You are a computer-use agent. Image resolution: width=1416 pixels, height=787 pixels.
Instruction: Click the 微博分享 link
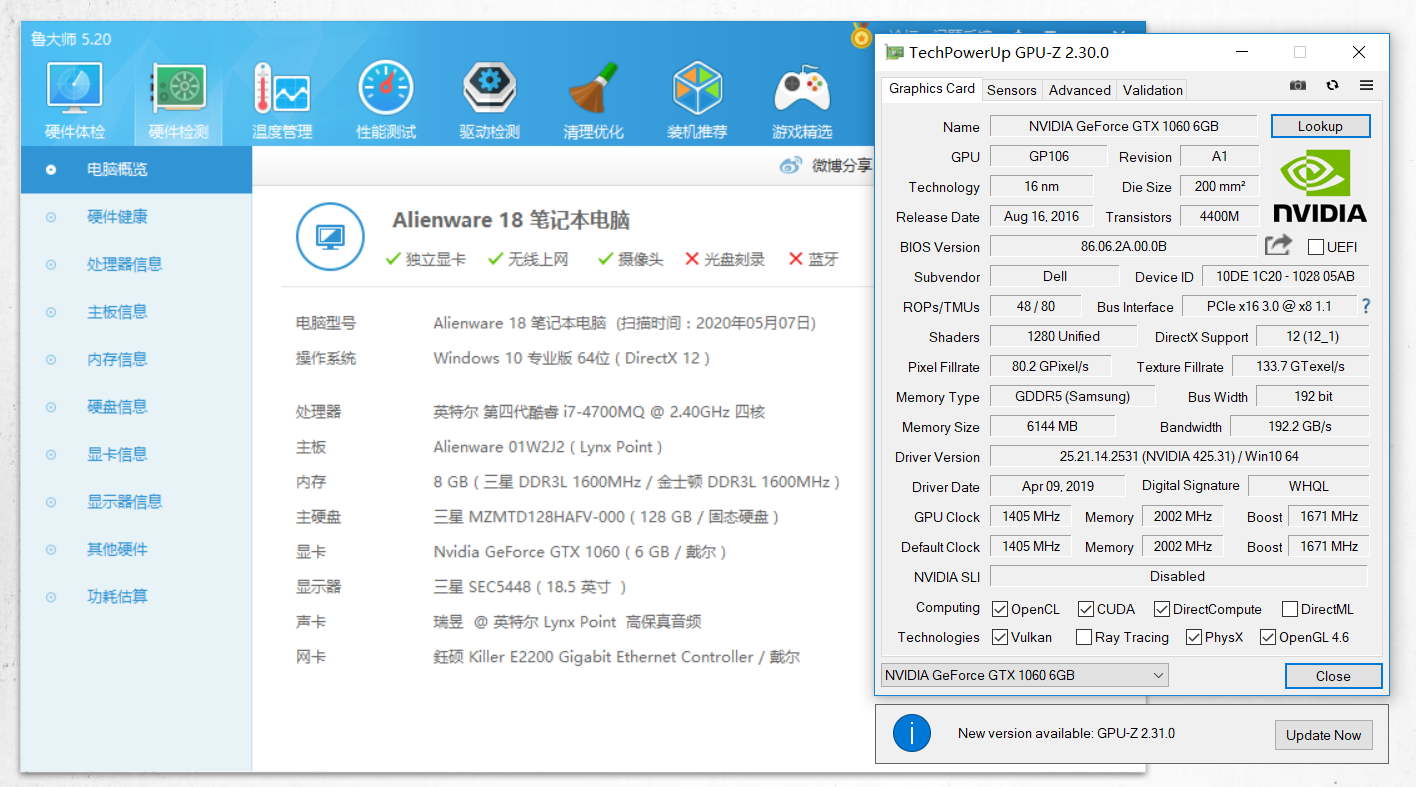(x=826, y=166)
